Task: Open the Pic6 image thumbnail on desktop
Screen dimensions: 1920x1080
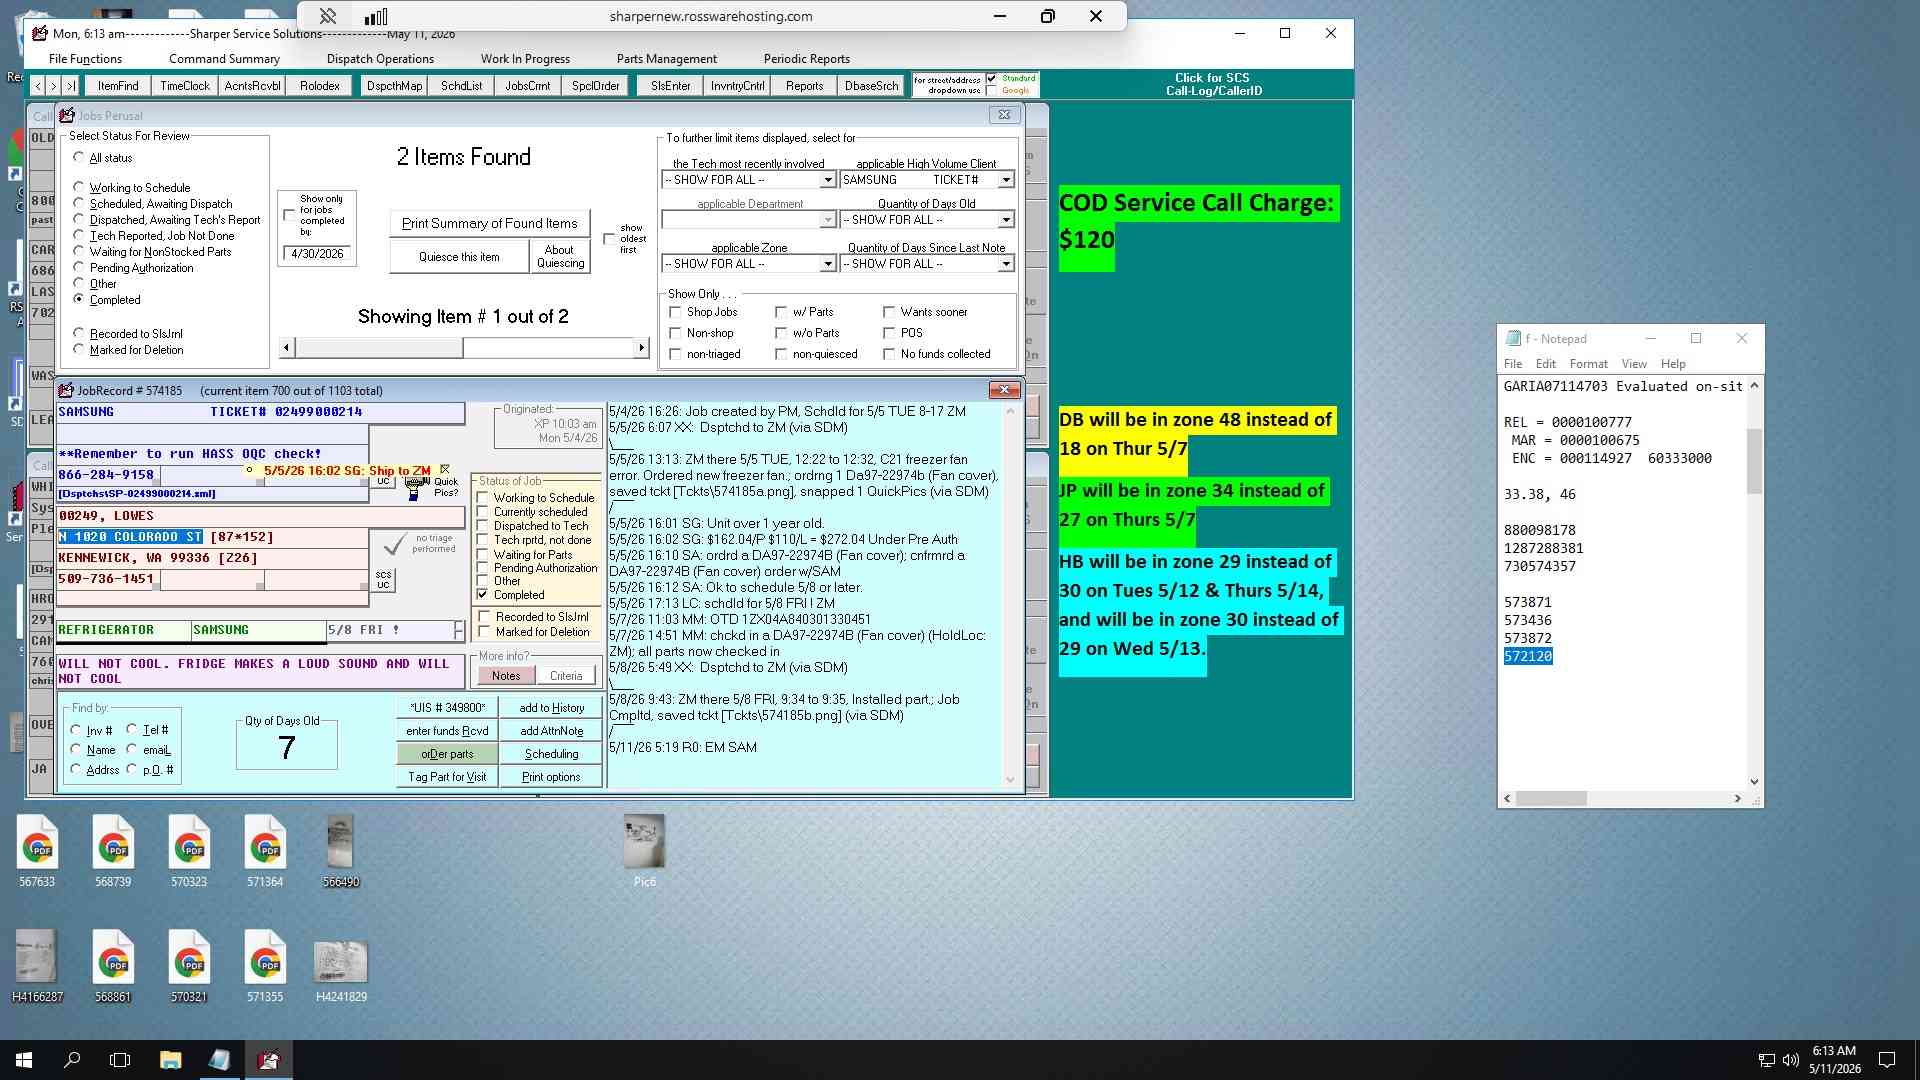Action: (x=644, y=851)
